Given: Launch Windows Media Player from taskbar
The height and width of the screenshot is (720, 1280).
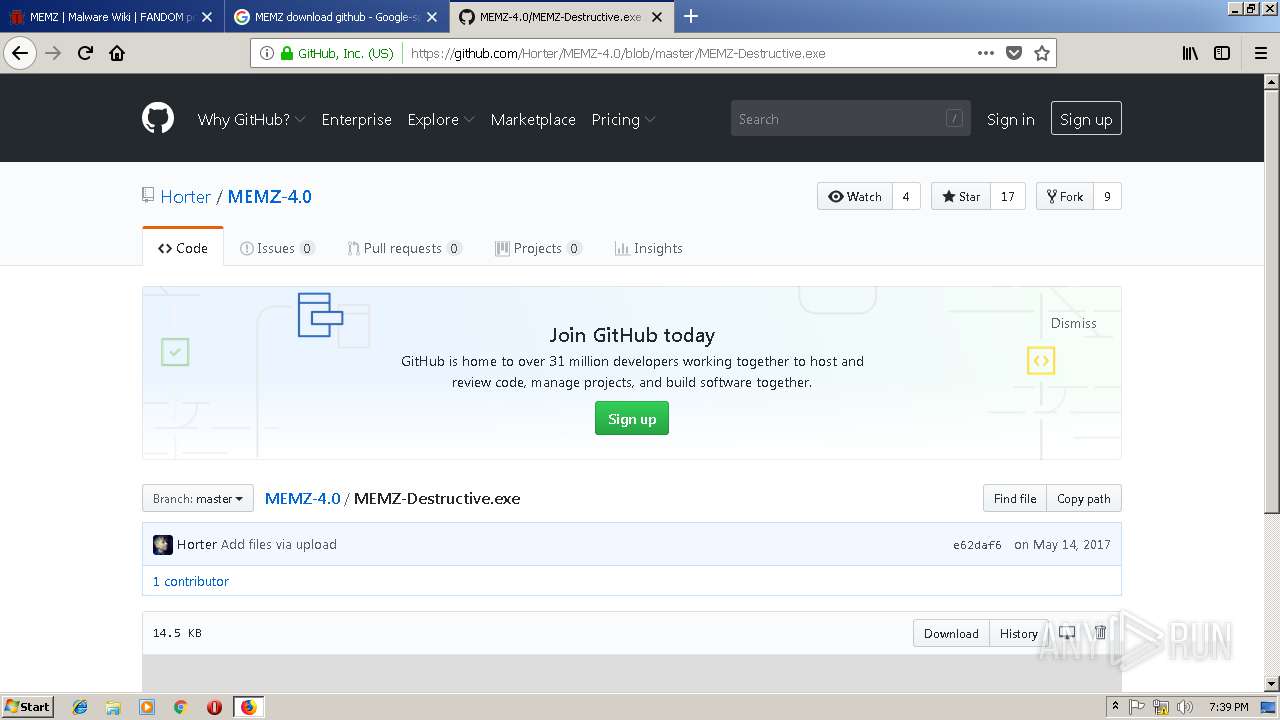Looking at the screenshot, I should coord(147,707).
